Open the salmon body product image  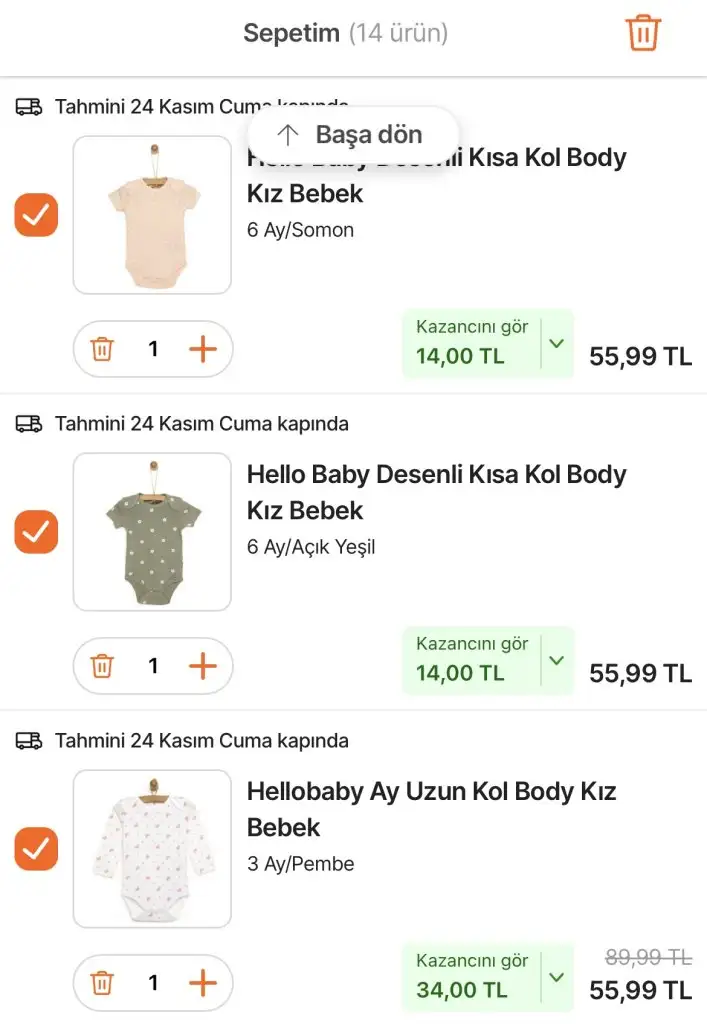click(x=152, y=215)
